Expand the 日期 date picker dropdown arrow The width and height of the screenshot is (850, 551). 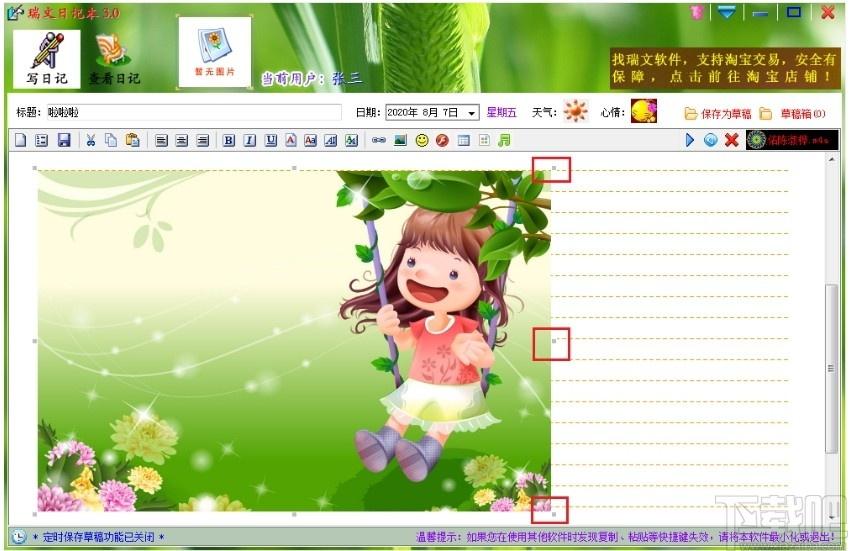472,113
